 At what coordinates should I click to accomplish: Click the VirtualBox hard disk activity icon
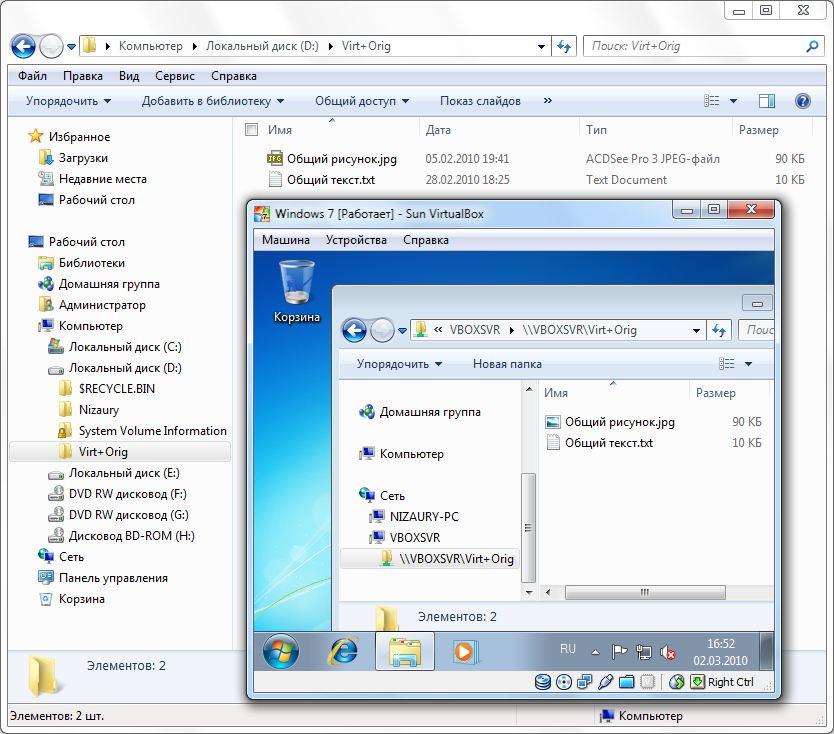pyautogui.click(x=543, y=682)
